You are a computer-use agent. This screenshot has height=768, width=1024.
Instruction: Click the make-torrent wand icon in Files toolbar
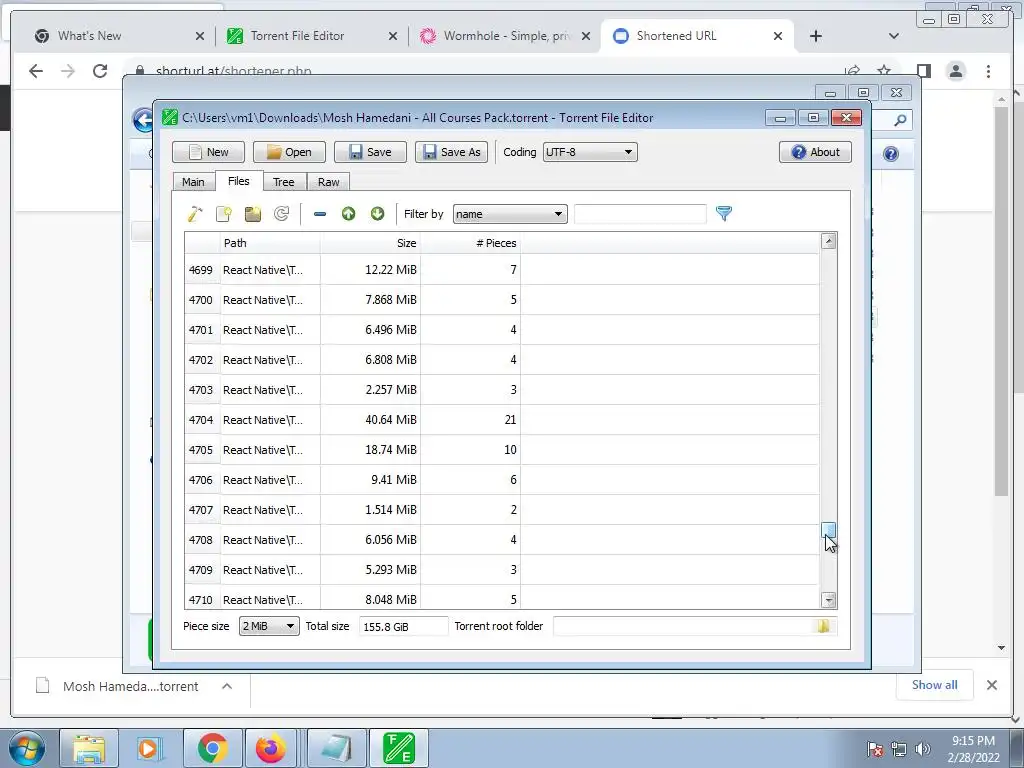click(x=195, y=214)
